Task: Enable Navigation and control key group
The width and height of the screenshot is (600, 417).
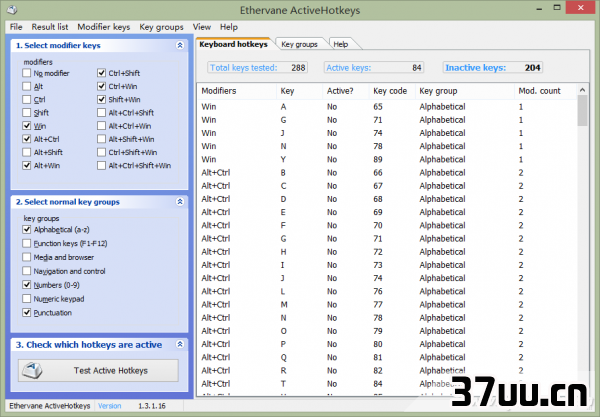Action: click(x=26, y=271)
